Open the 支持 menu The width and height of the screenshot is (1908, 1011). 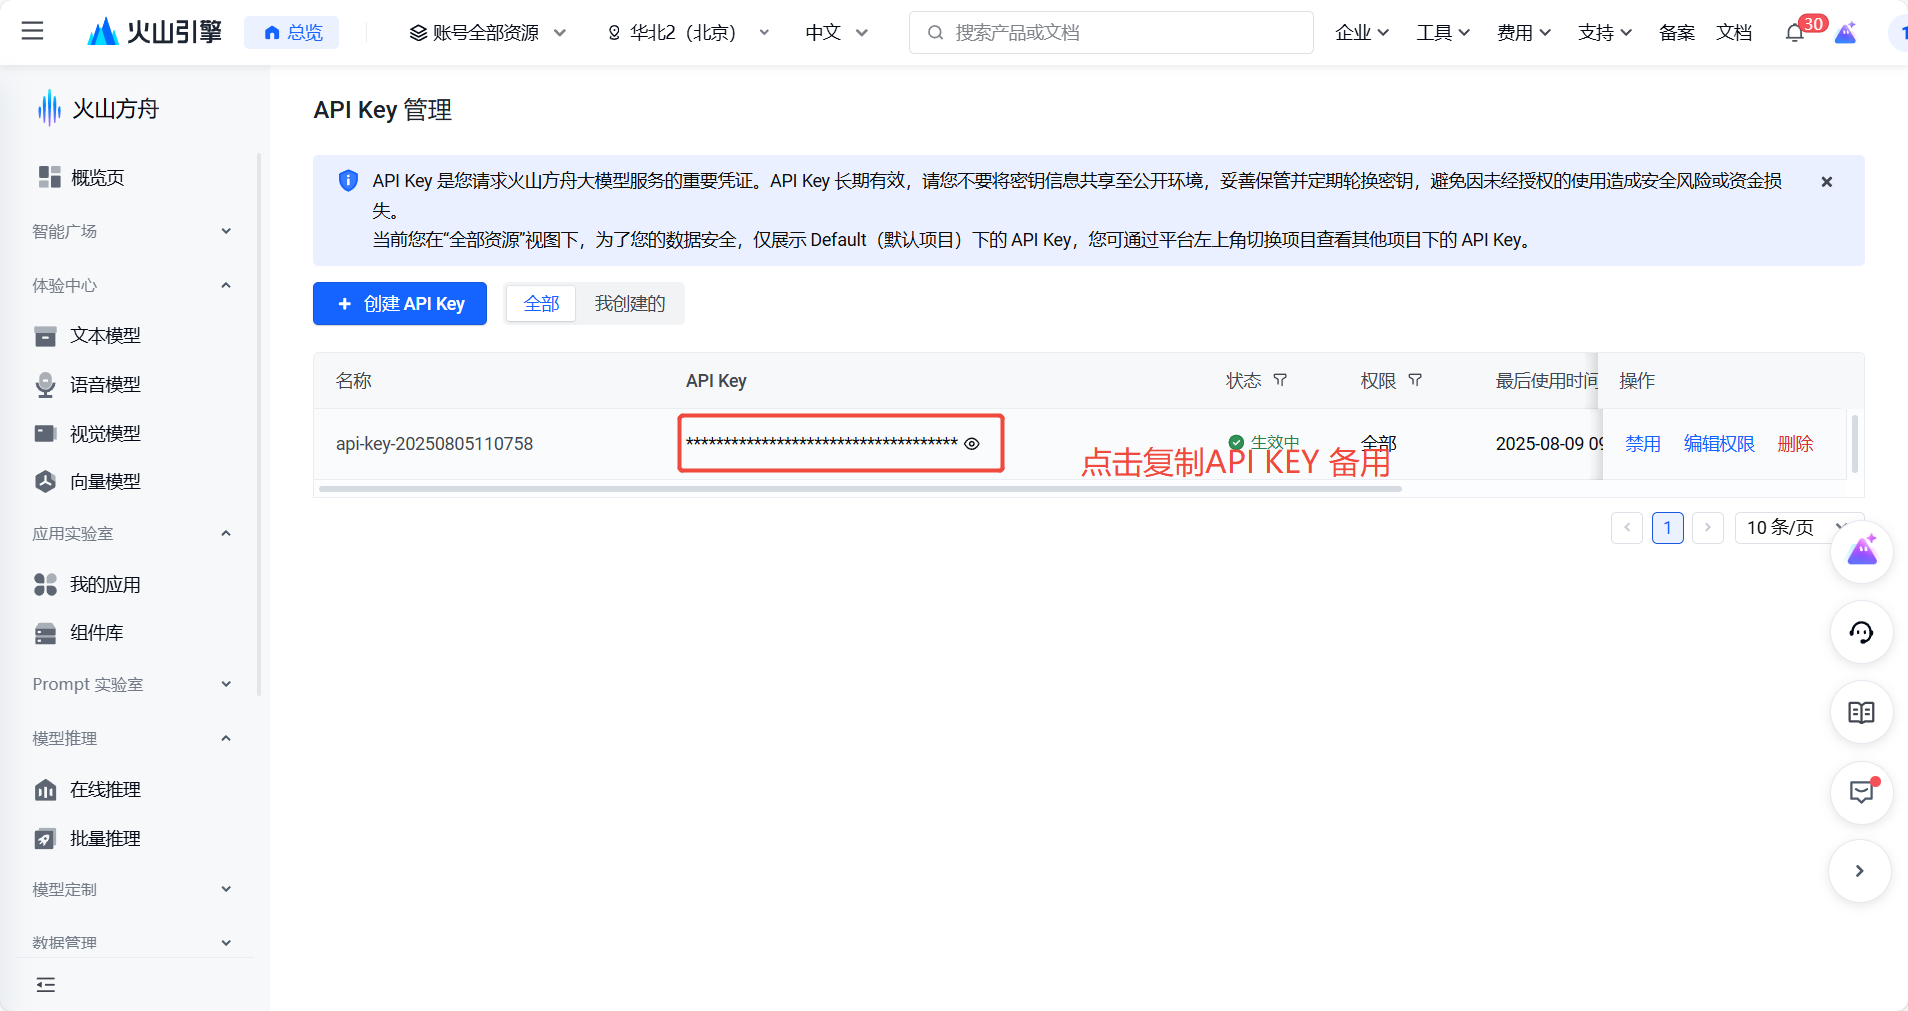coord(1605,33)
